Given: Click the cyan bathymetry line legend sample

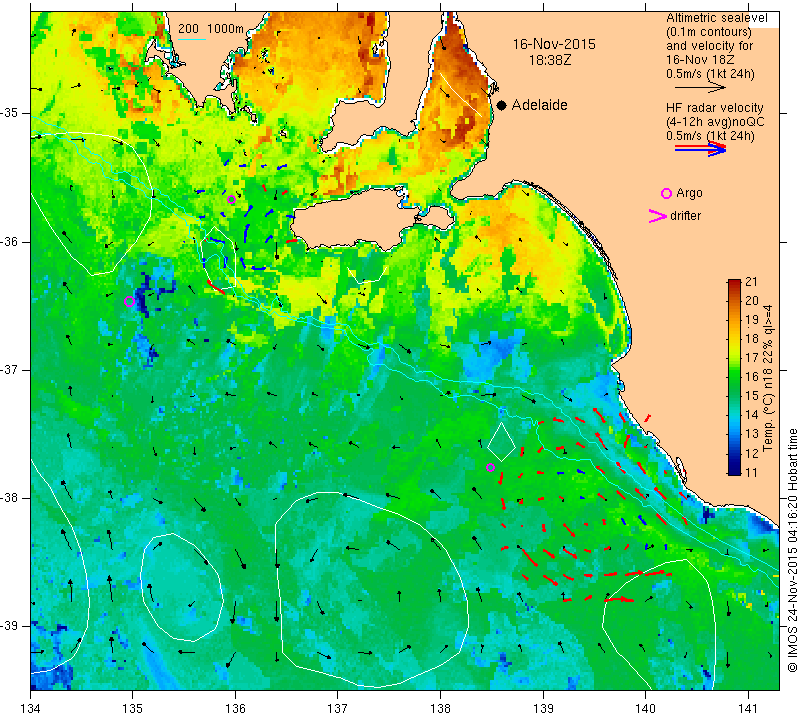Looking at the screenshot, I should pos(192,39).
